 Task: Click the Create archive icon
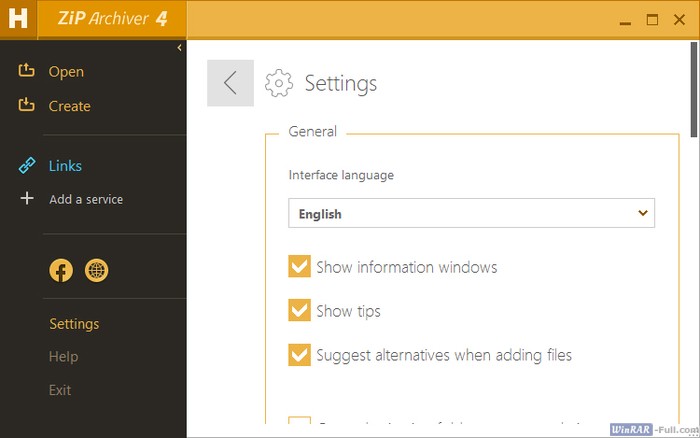tap(27, 105)
